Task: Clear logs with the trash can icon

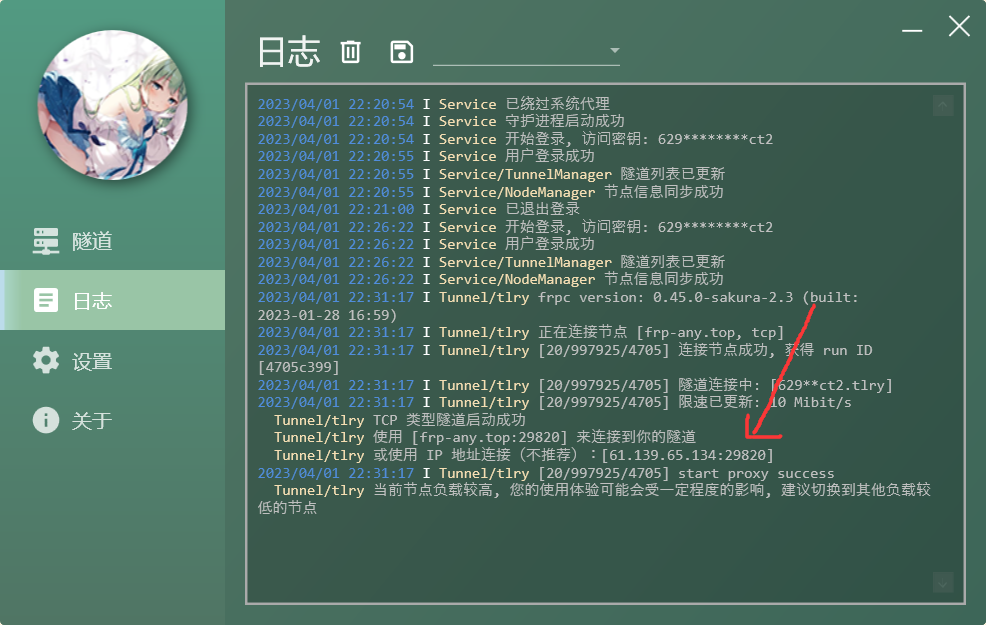Action: (x=350, y=52)
